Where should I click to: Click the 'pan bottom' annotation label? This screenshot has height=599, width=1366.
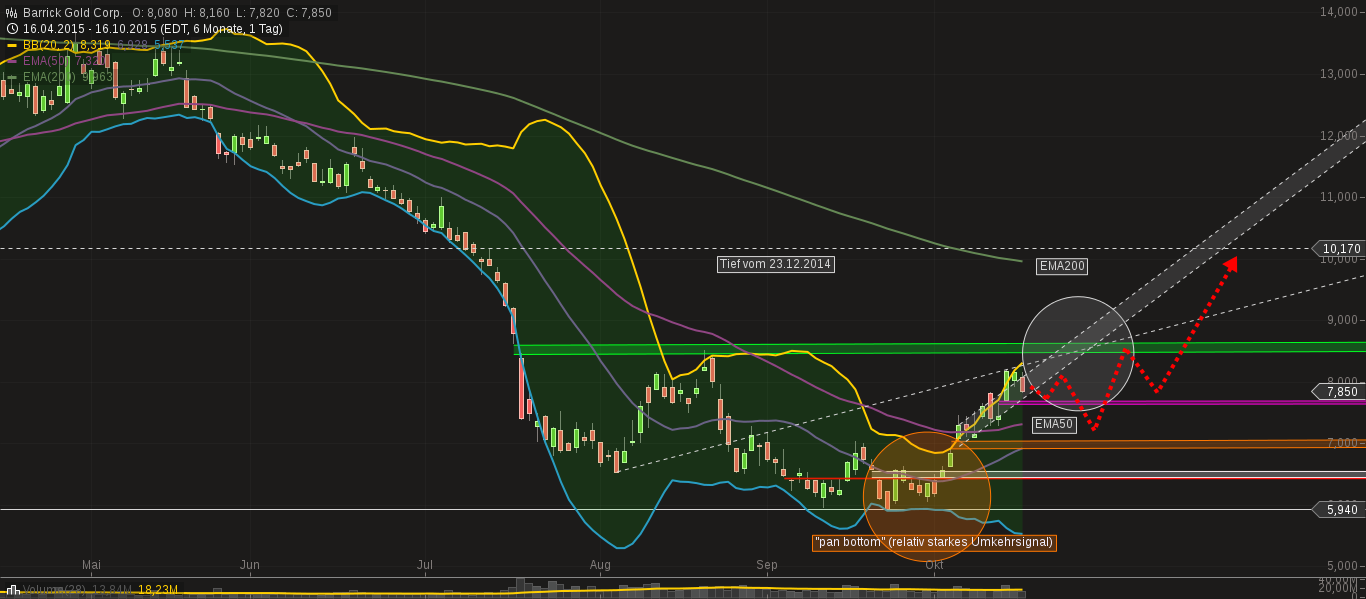click(x=934, y=543)
